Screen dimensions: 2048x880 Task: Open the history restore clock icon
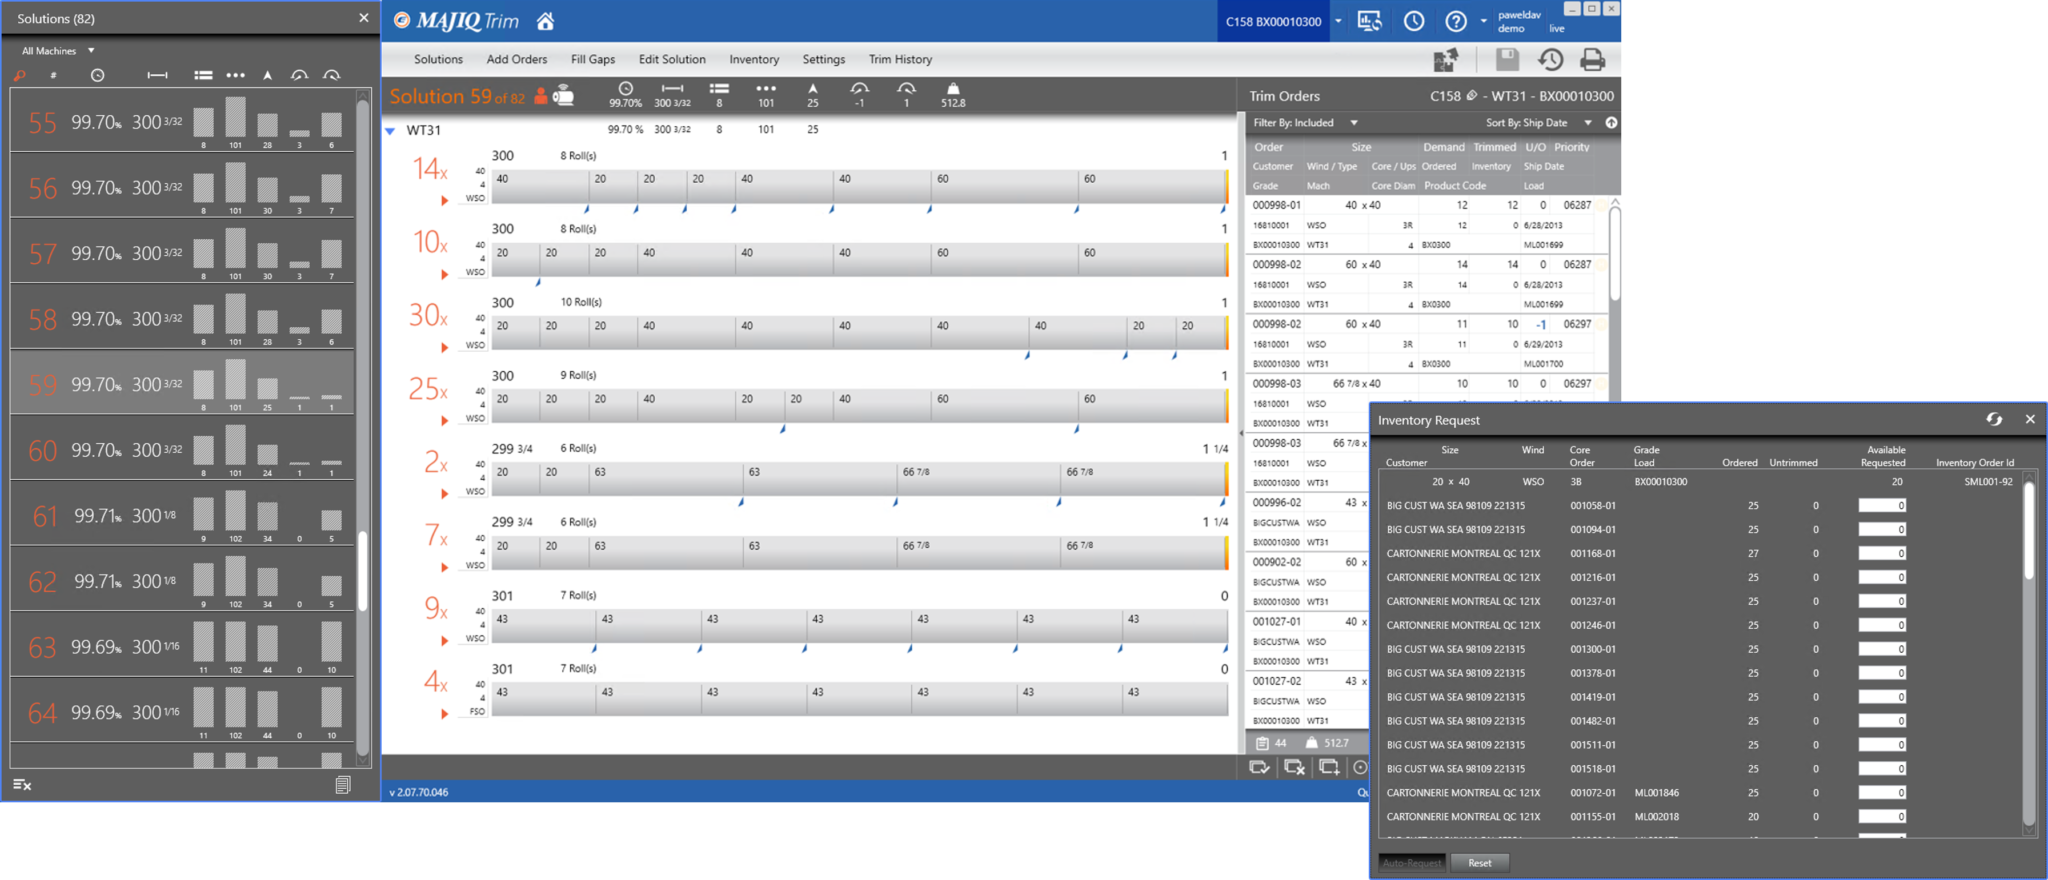click(1551, 60)
